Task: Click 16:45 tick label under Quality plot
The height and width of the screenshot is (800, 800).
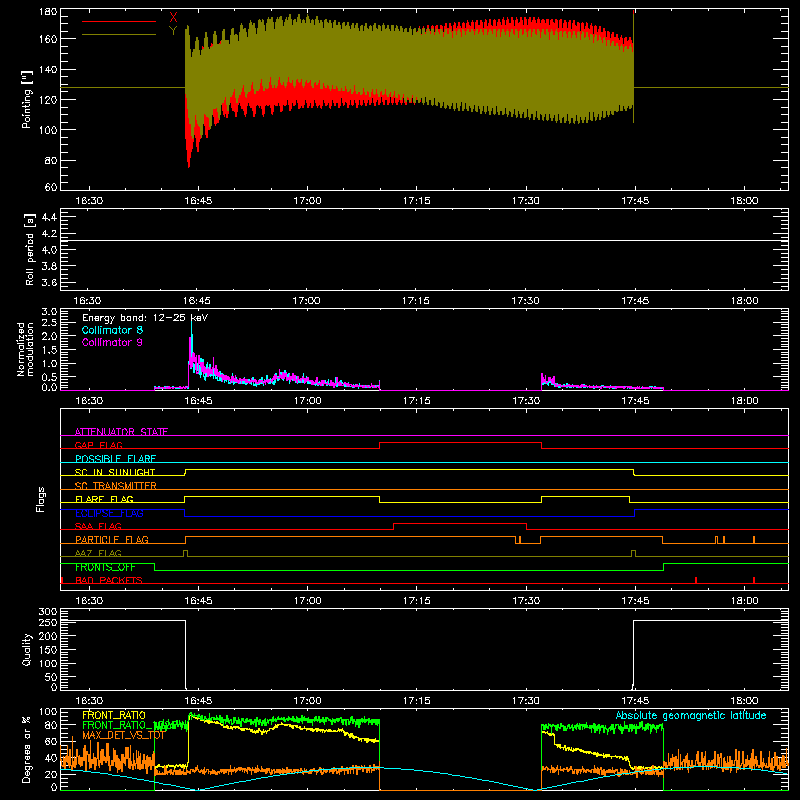Action: [198, 701]
